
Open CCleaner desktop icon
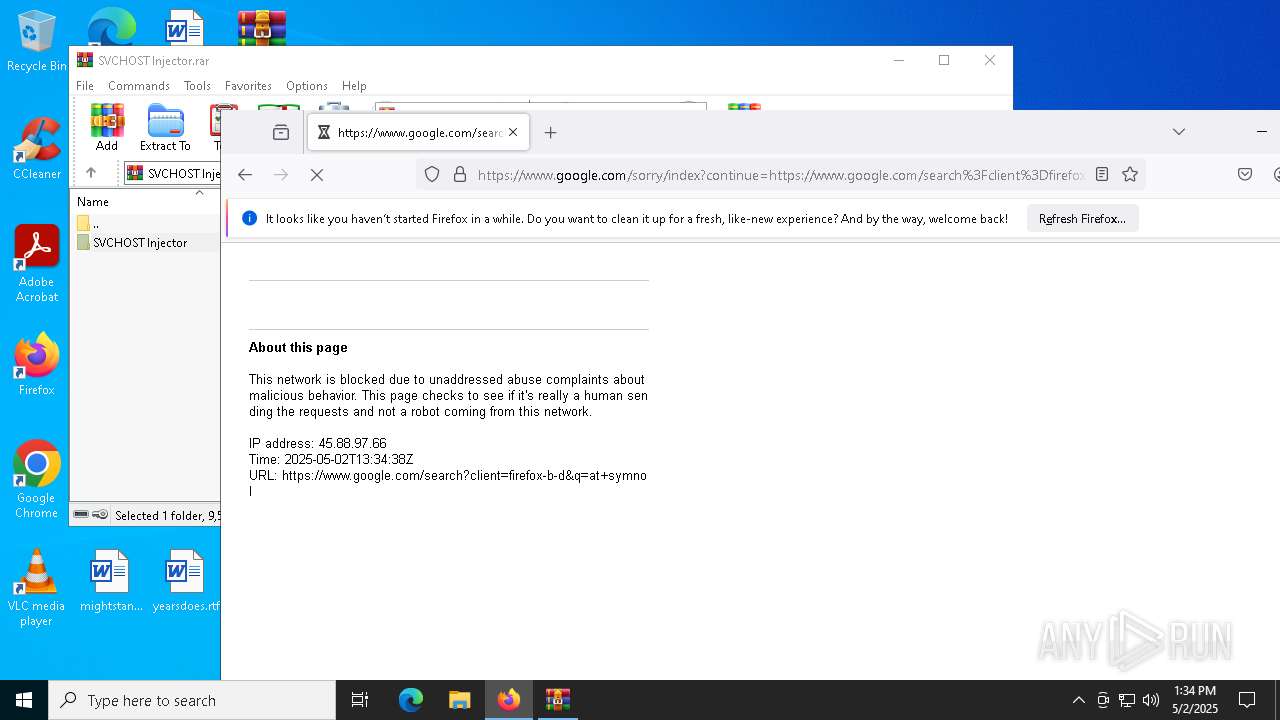36,148
